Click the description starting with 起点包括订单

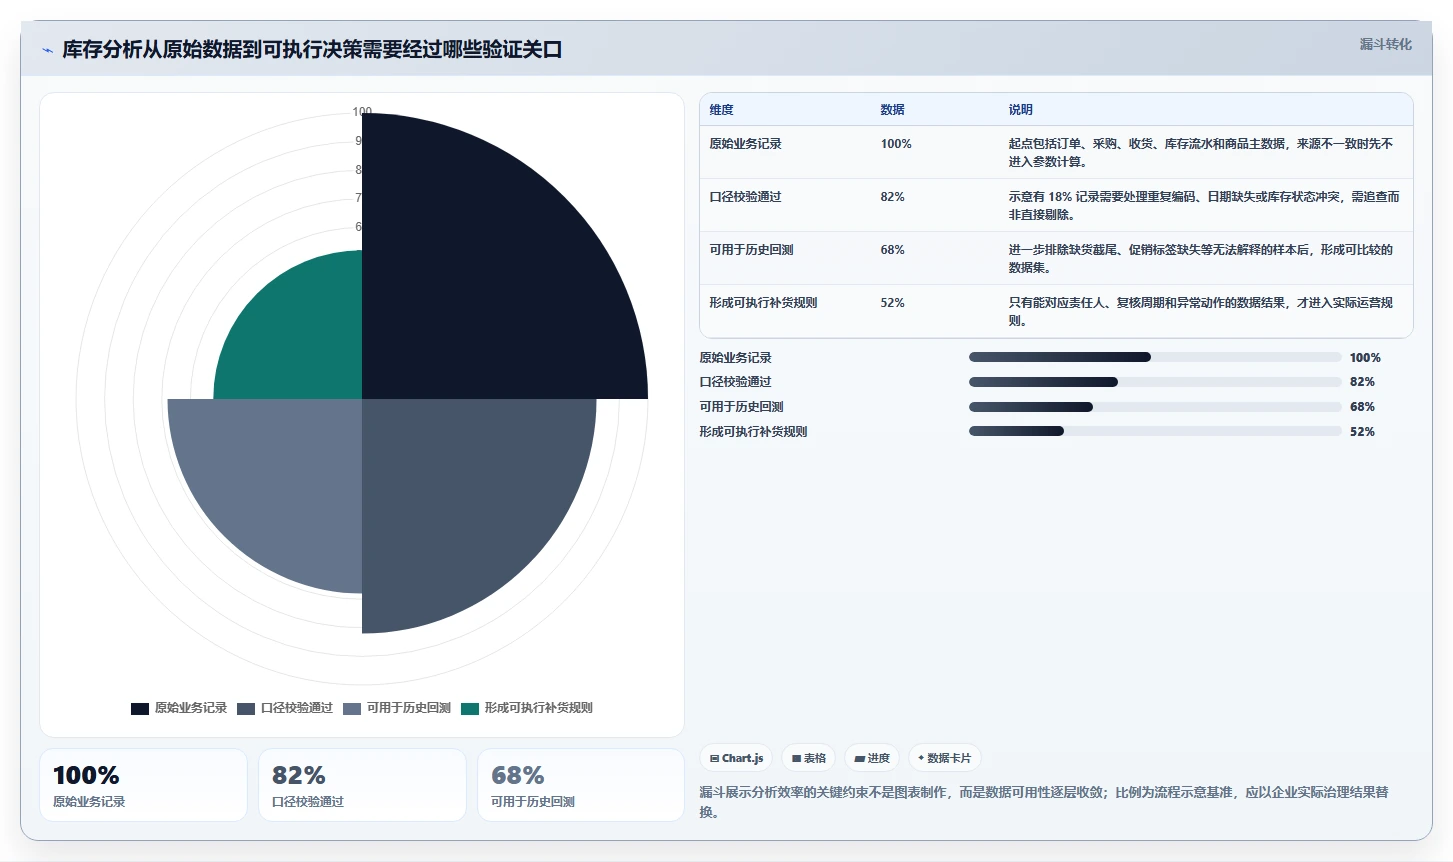click(1200, 153)
